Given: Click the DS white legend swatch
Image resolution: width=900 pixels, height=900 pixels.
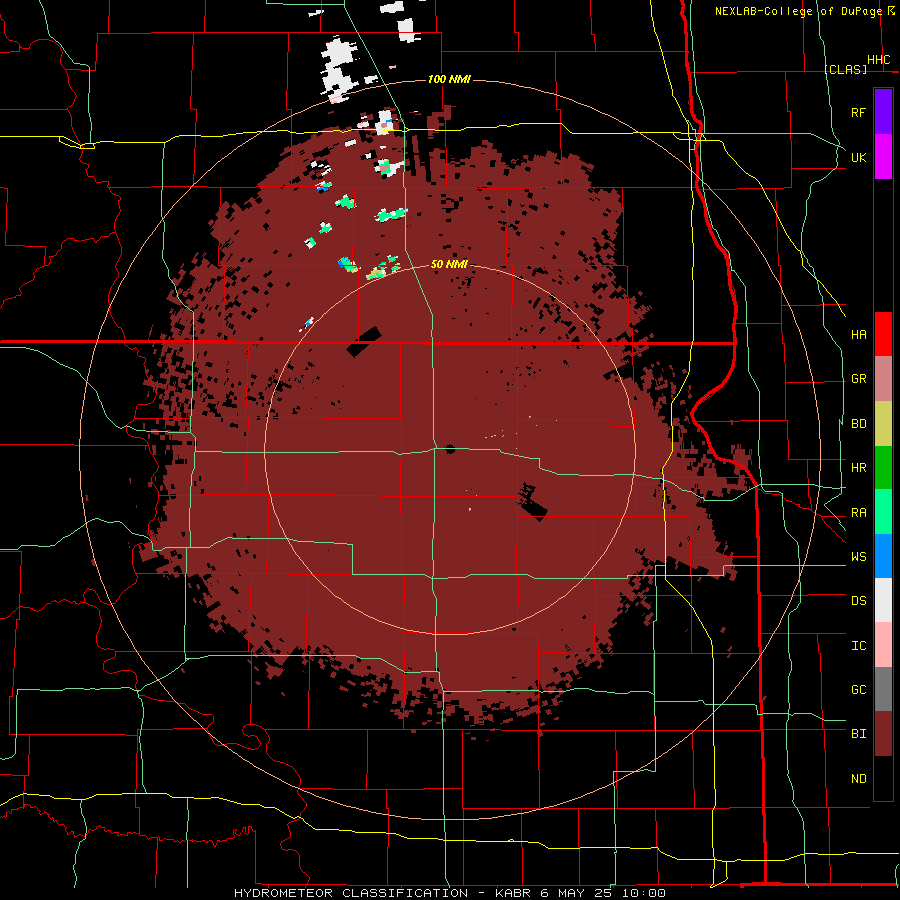Looking at the screenshot, I should pos(883,600).
